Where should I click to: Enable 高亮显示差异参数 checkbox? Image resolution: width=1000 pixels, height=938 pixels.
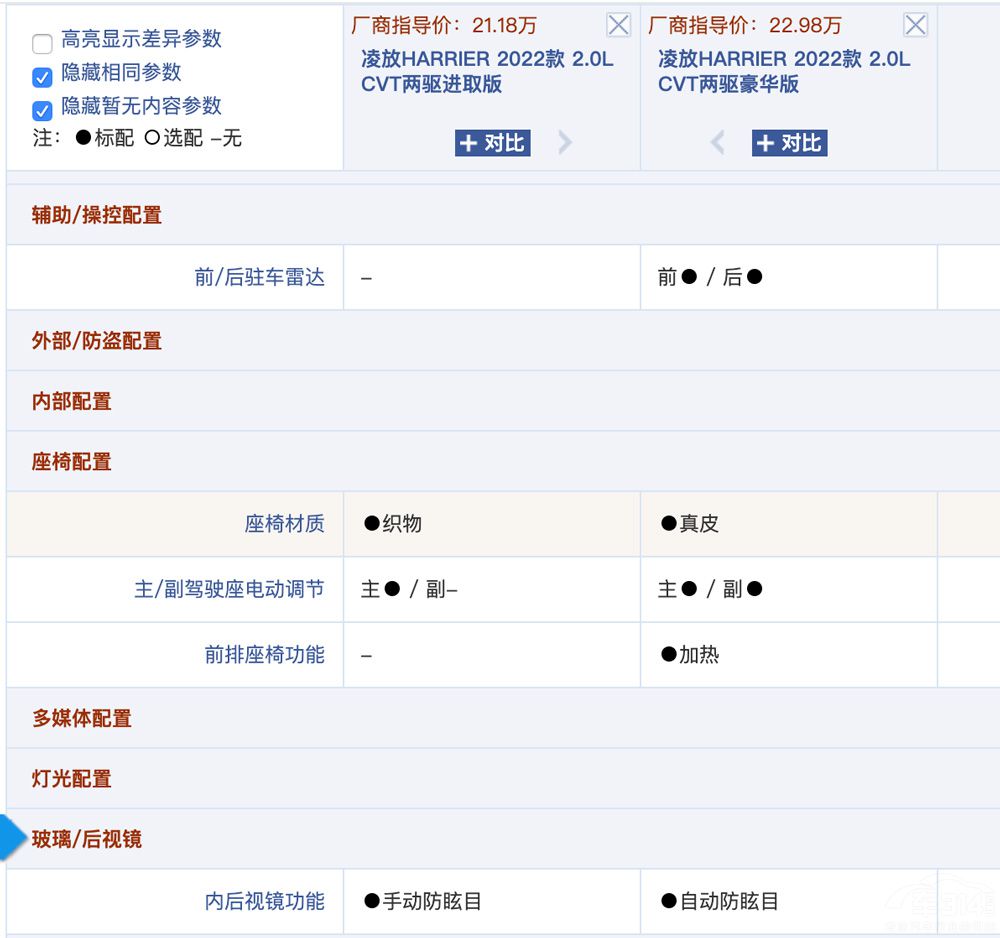pos(42,43)
